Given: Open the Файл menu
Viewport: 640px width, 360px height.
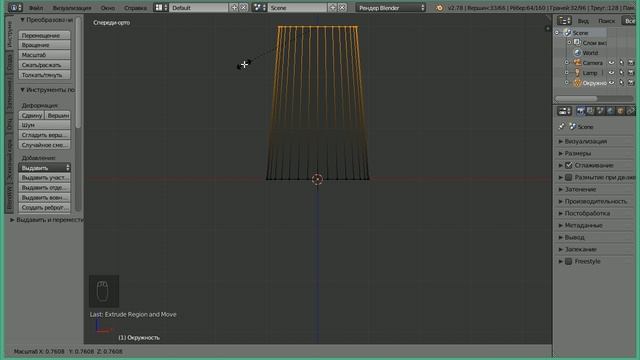Looking at the screenshot, I should pos(36,8).
